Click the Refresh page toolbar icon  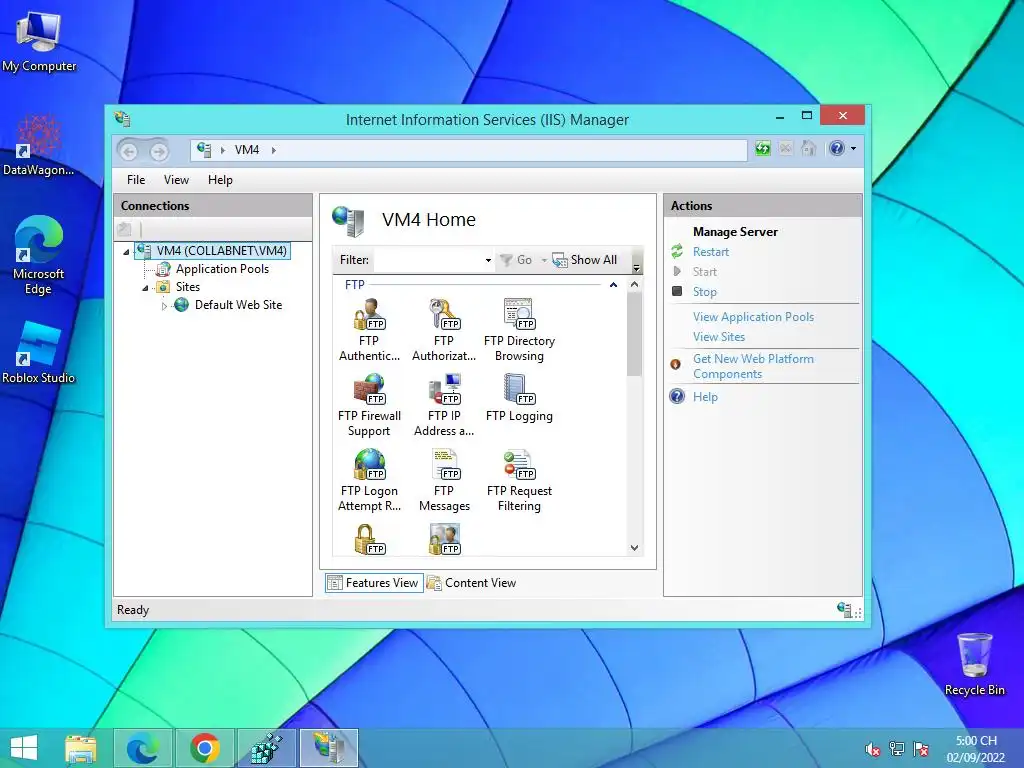pyautogui.click(x=763, y=149)
